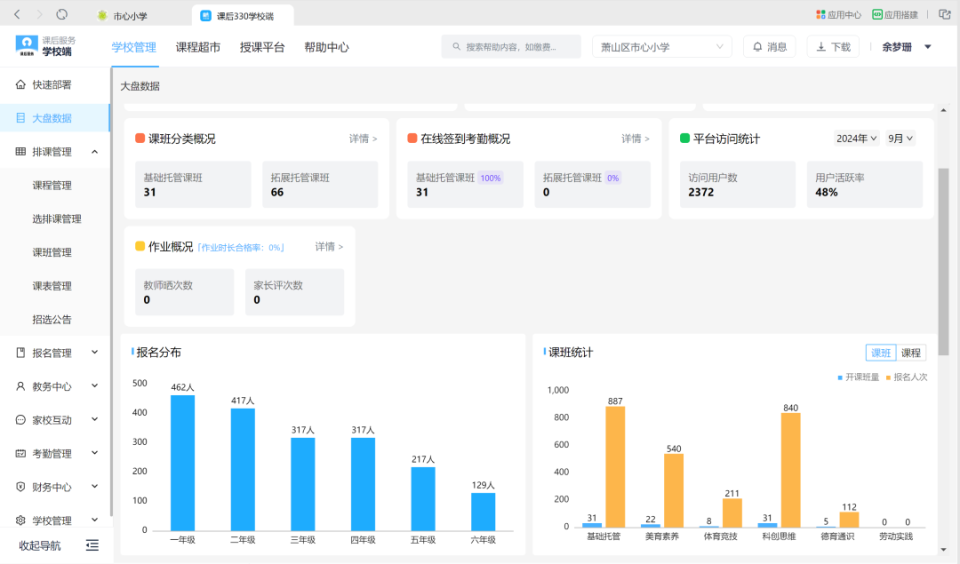Click the 收起导航 button

pos(57,545)
